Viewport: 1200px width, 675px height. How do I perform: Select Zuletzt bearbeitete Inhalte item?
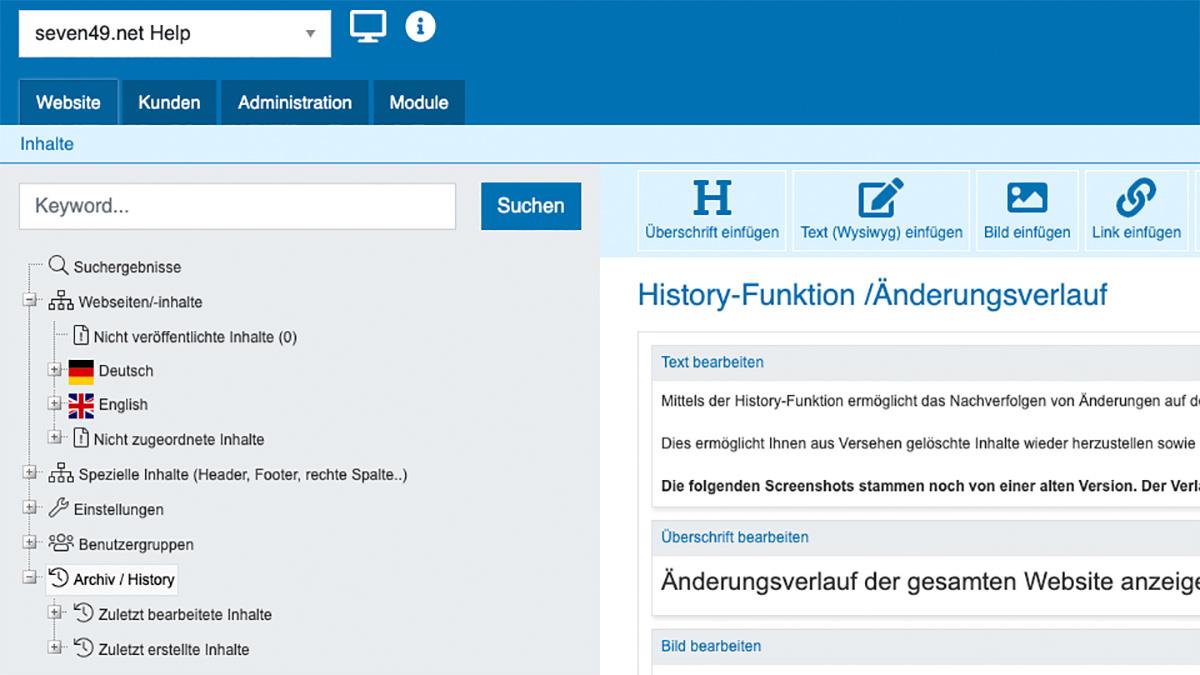pos(184,614)
